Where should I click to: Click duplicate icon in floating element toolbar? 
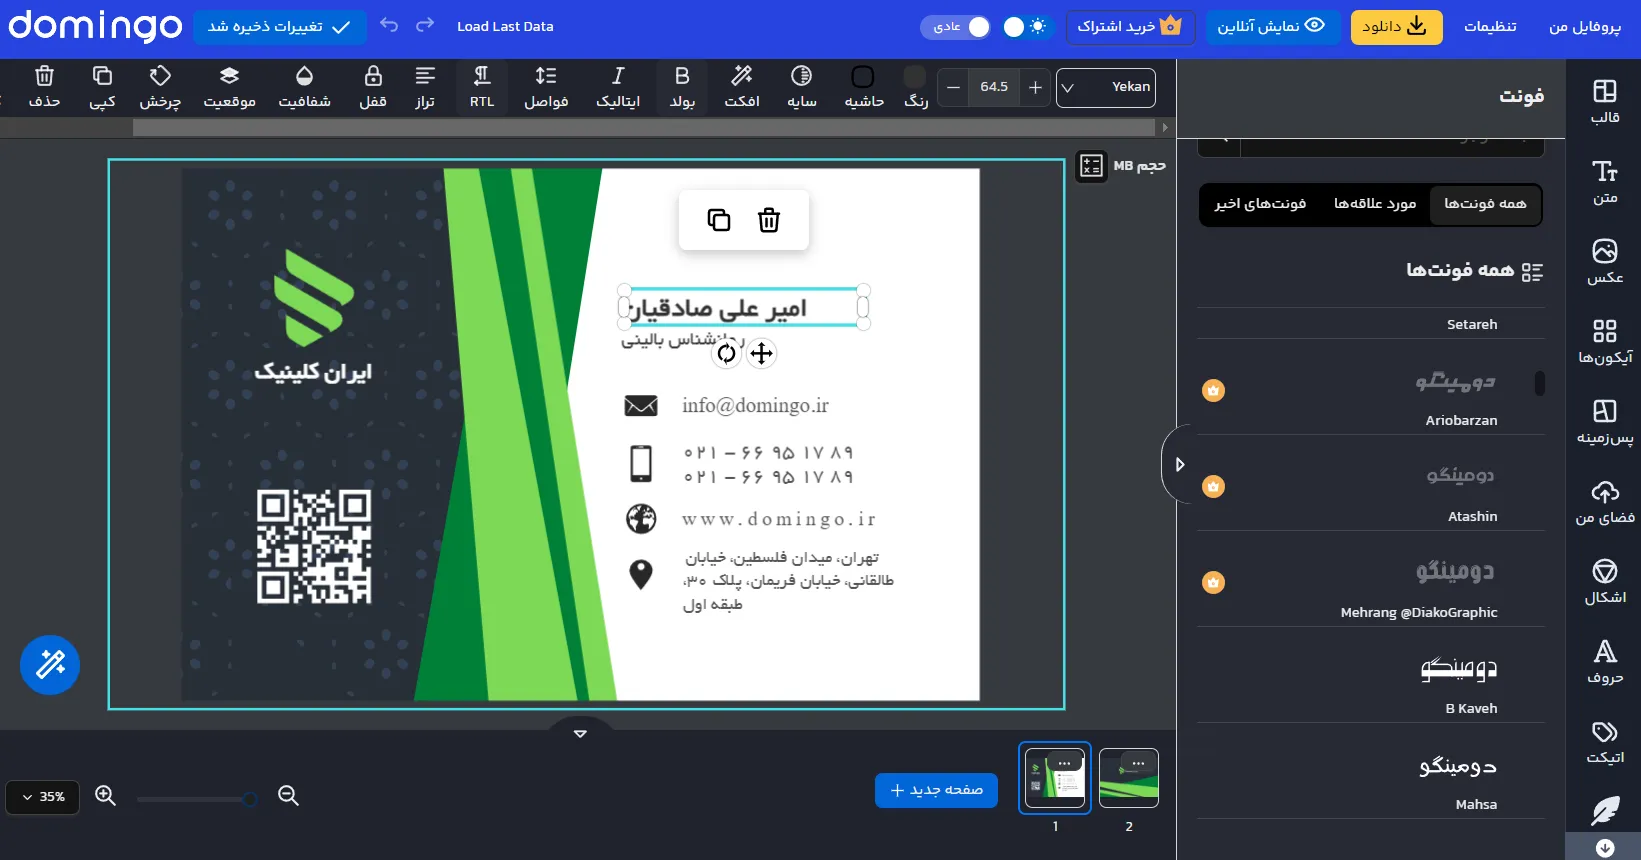coord(719,220)
